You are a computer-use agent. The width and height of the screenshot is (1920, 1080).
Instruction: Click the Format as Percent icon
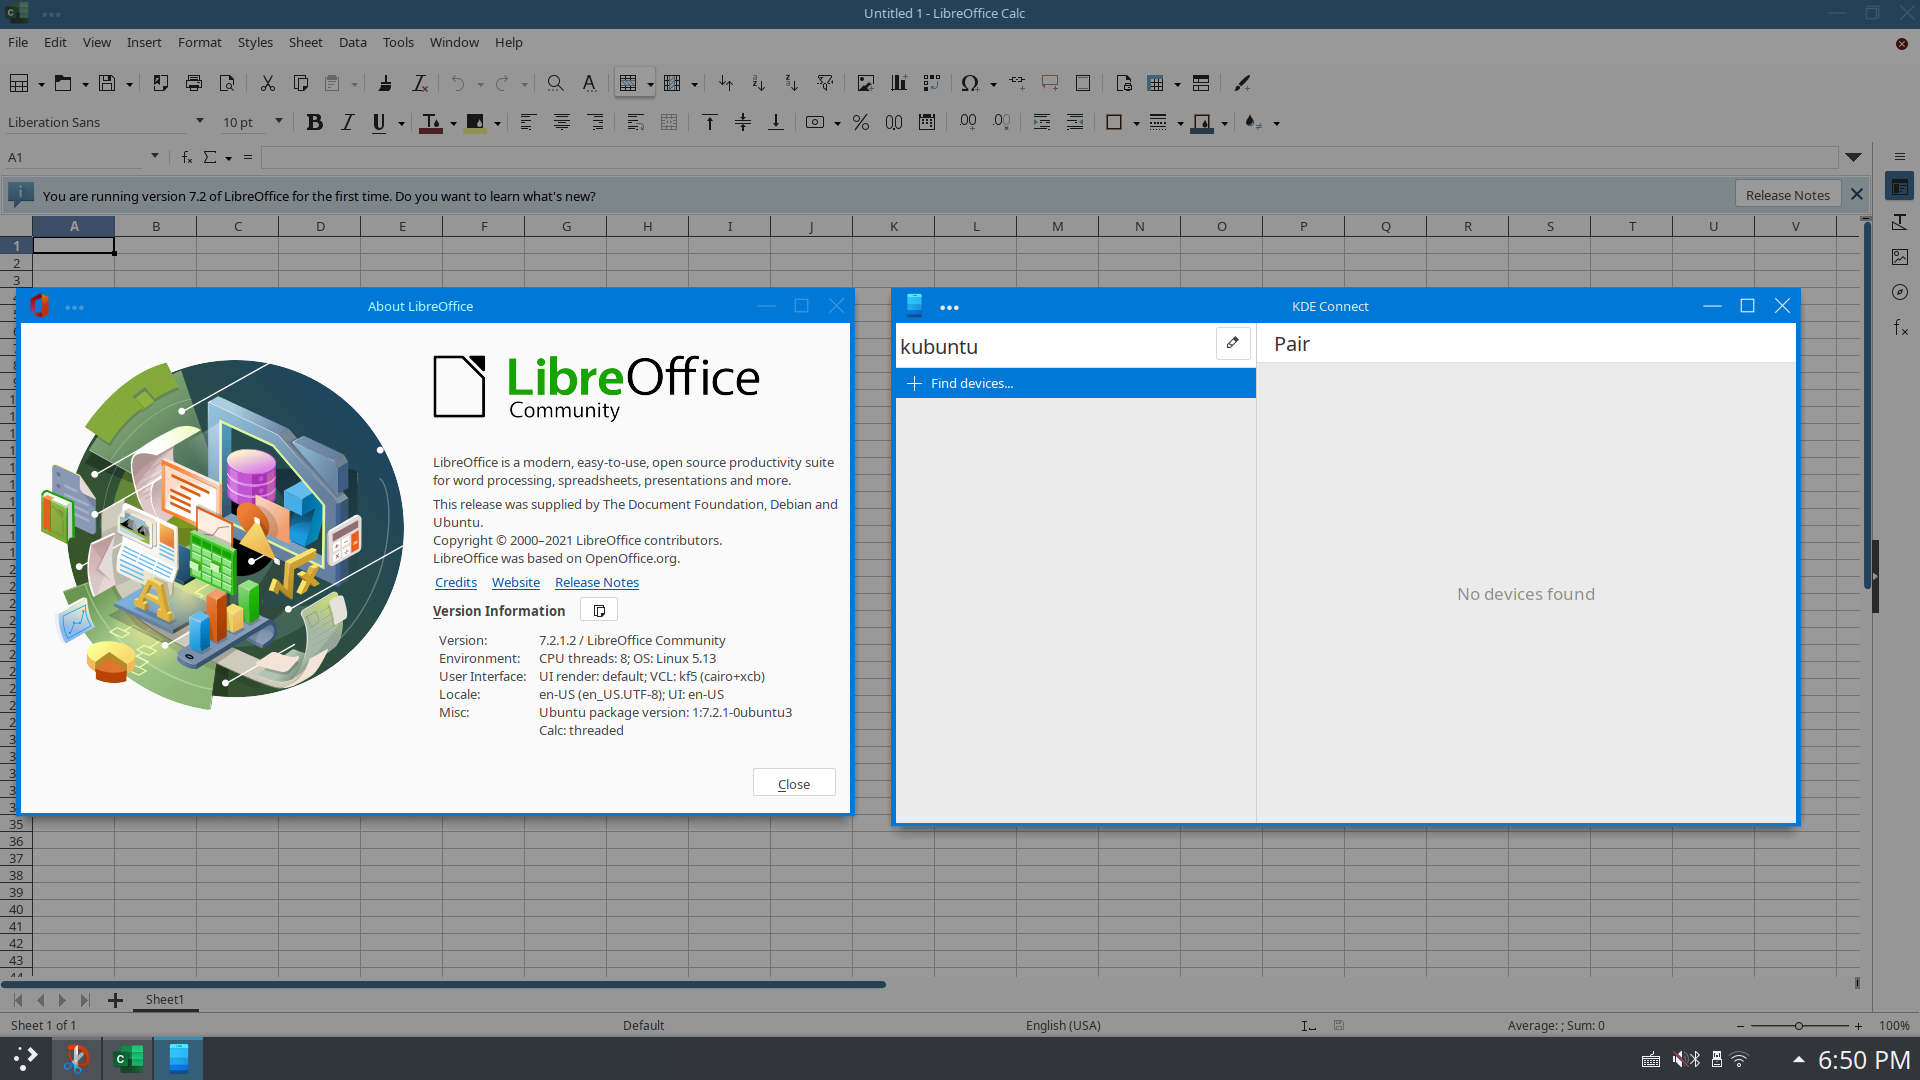pos(861,123)
